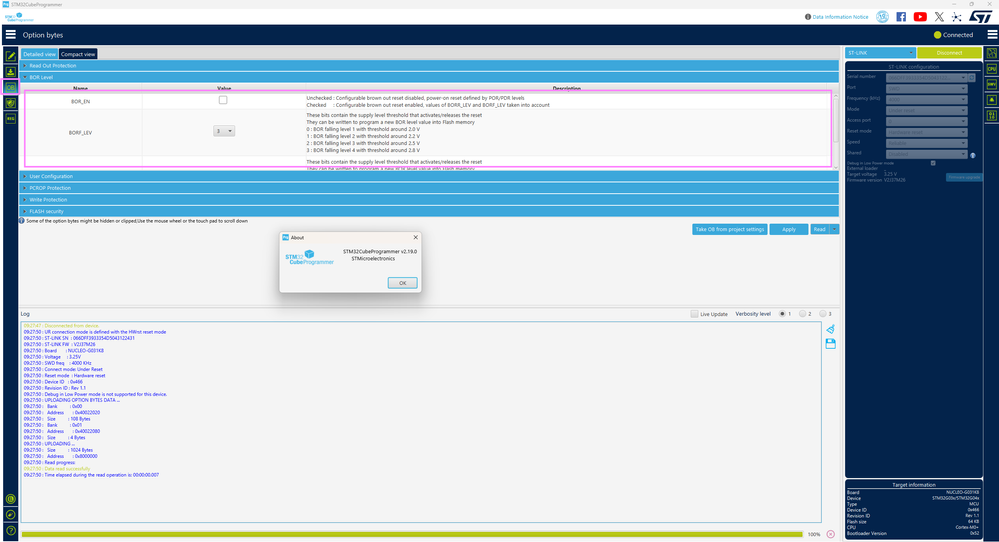Click the BOR Level table scrollbar
Screen dimensions: 999x542
point(836,131)
